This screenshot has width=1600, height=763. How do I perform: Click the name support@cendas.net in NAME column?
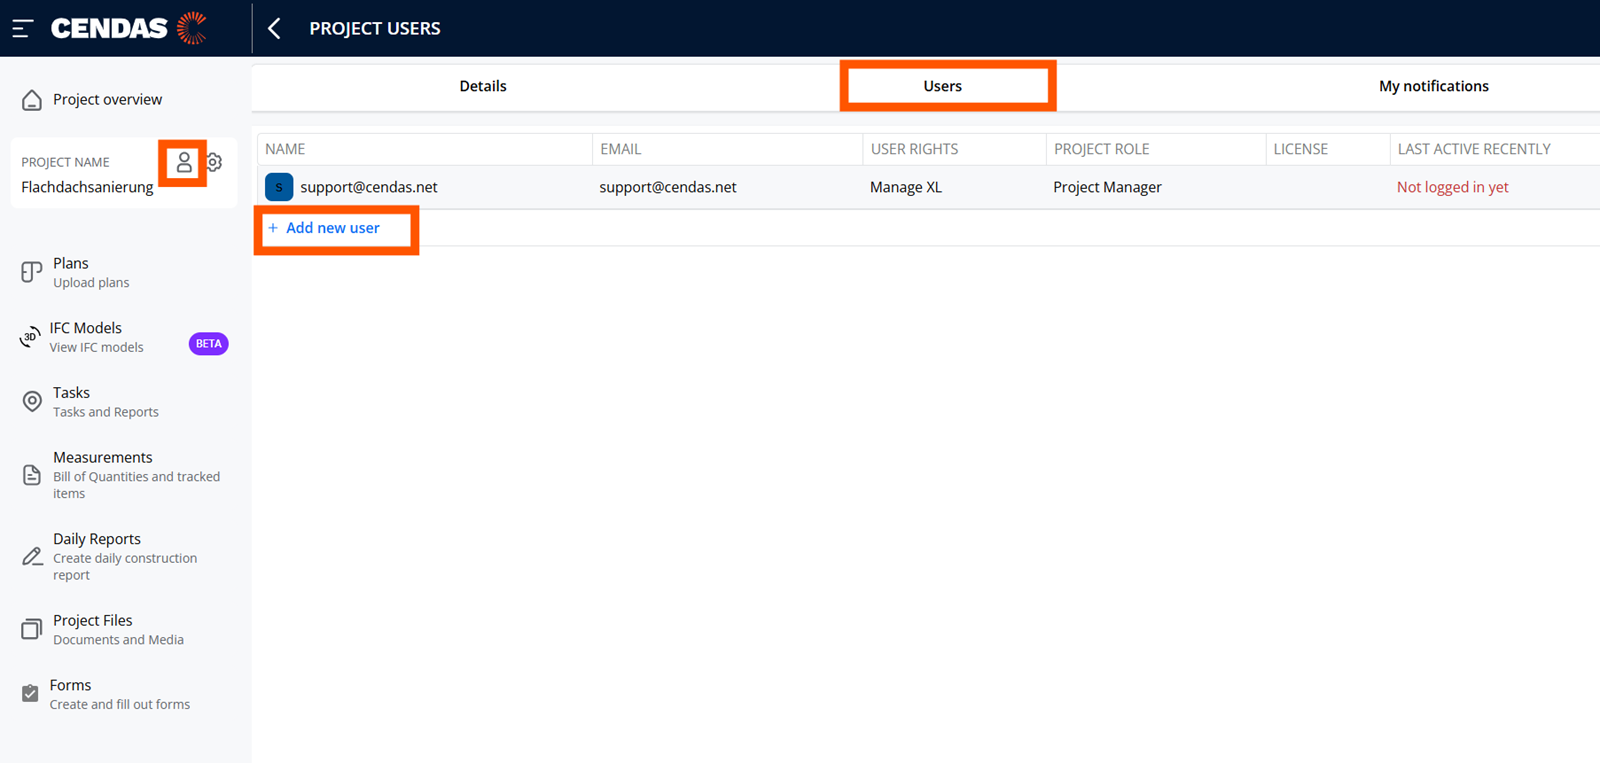tap(369, 187)
